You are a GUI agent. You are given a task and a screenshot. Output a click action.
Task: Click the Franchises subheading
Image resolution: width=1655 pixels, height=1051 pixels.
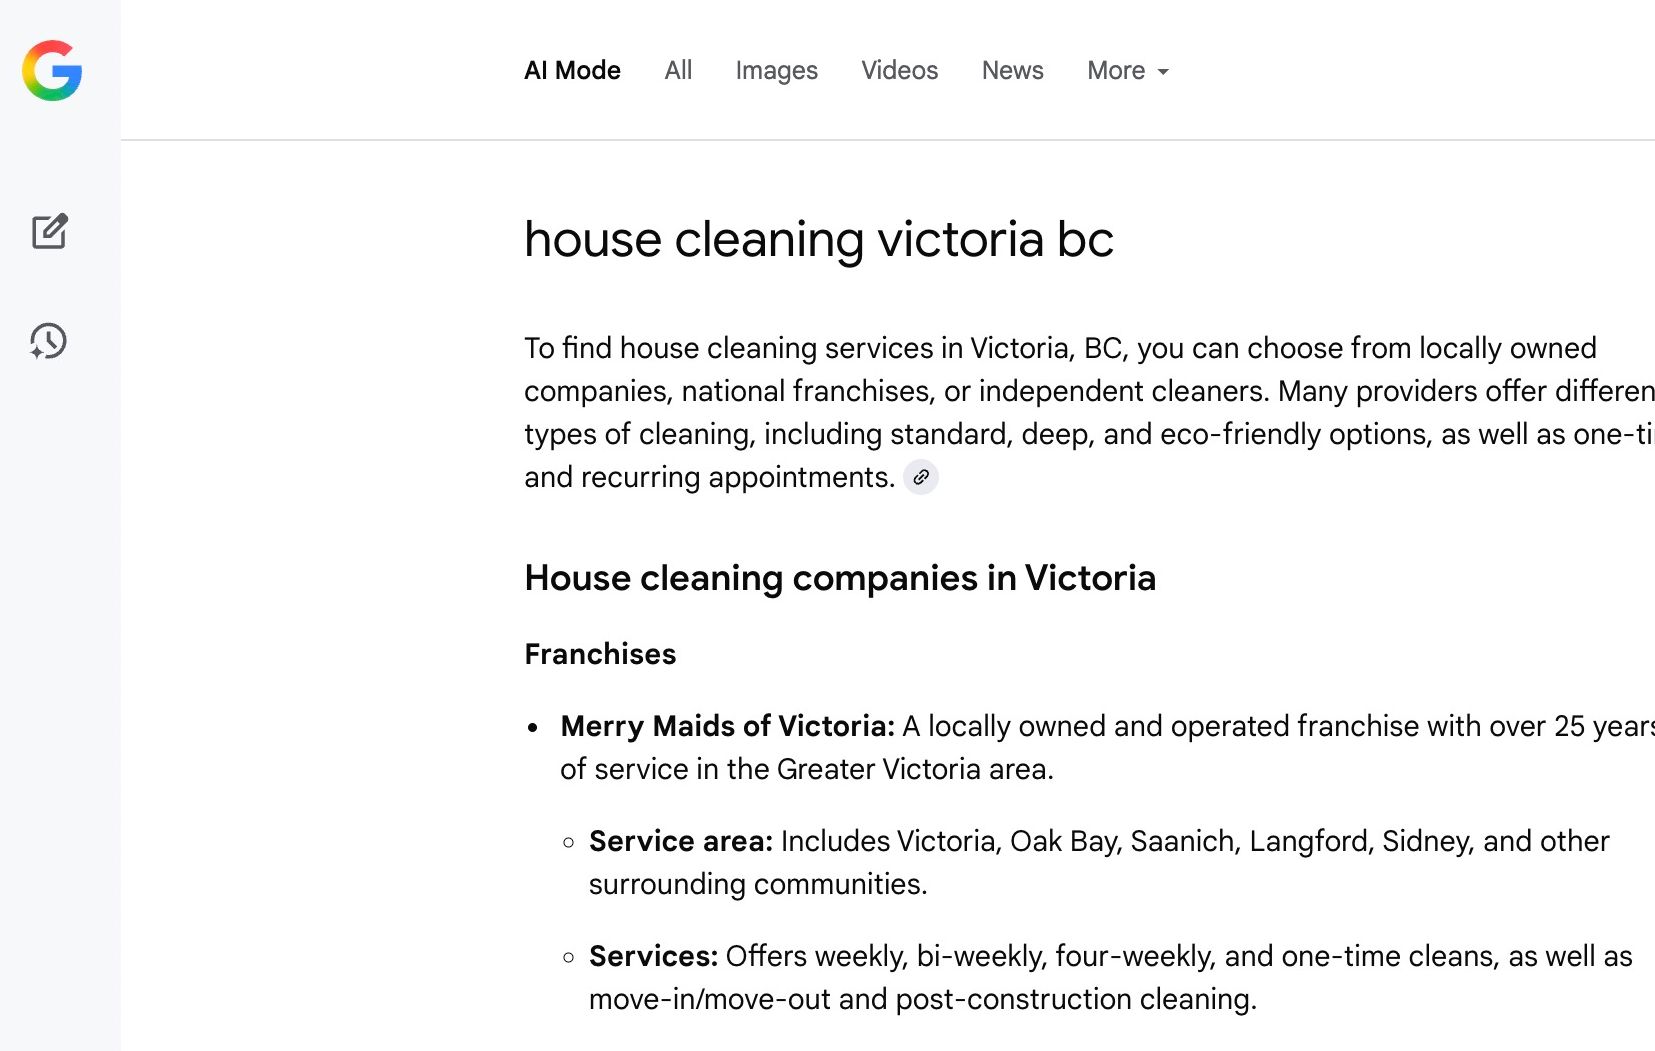(600, 654)
